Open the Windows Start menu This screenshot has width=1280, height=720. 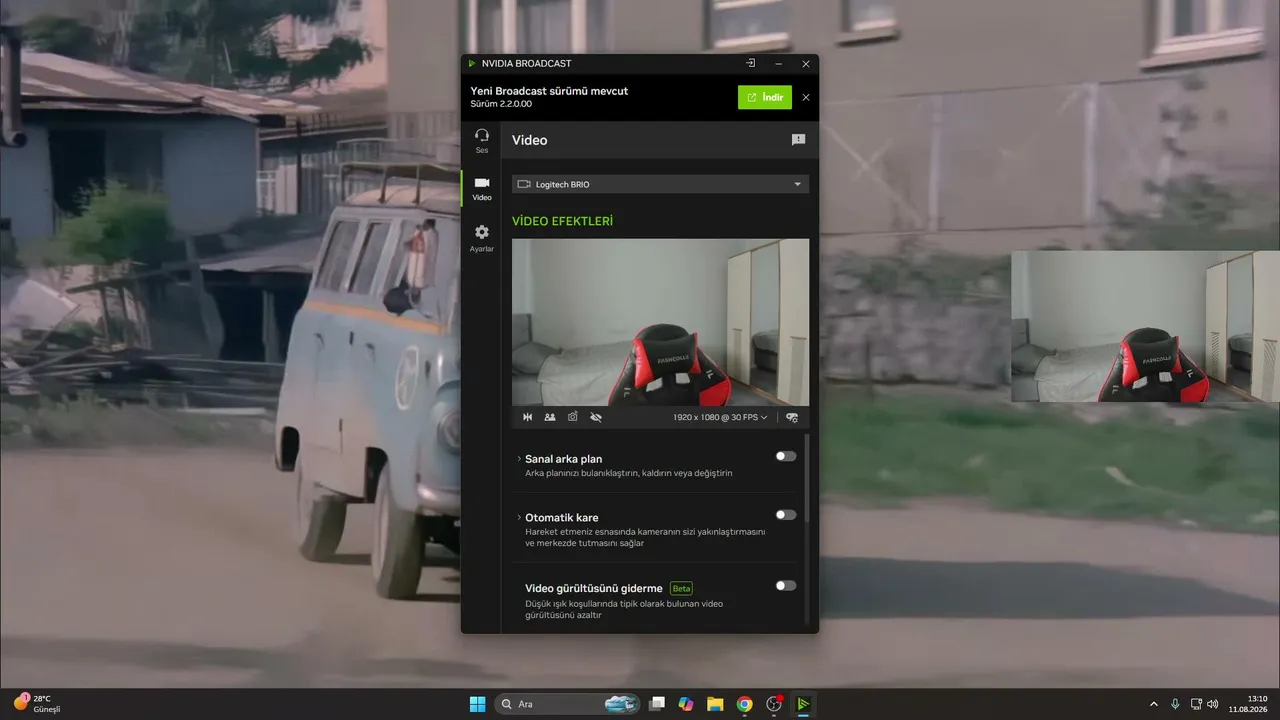pos(477,704)
